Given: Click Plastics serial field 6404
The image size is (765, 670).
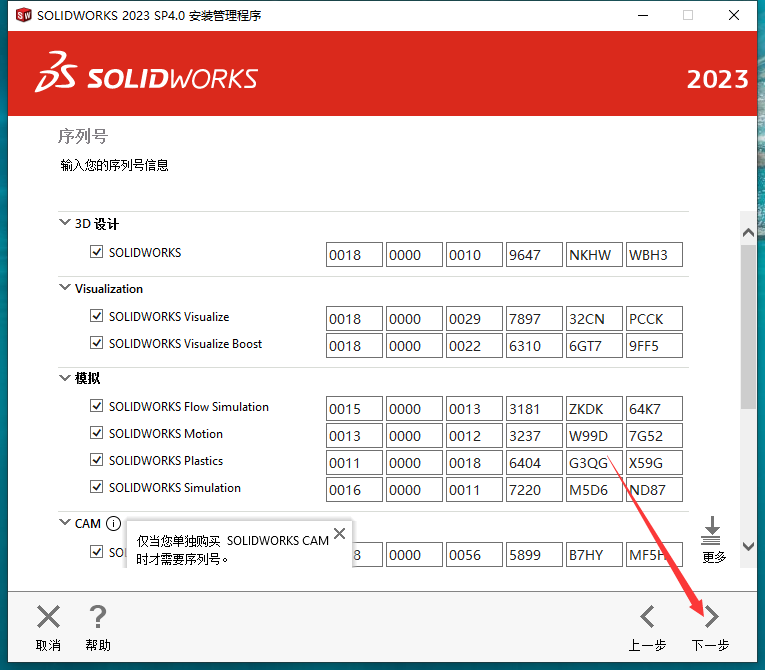Looking at the screenshot, I should (x=534, y=463).
